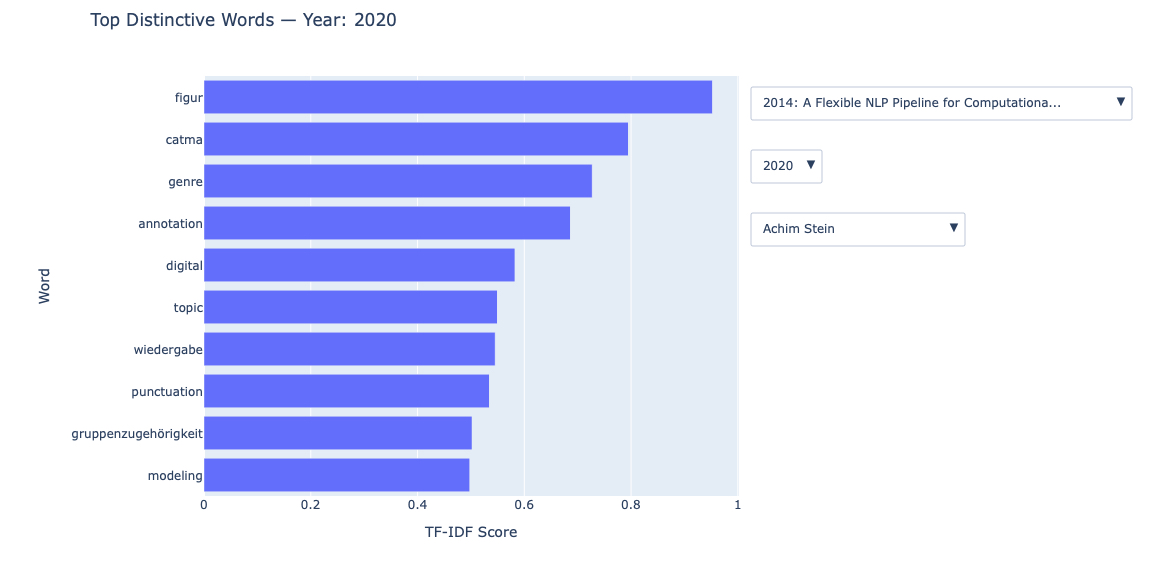Select the 'digital' bar
1156x566 pixels.
click(x=359, y=266)
